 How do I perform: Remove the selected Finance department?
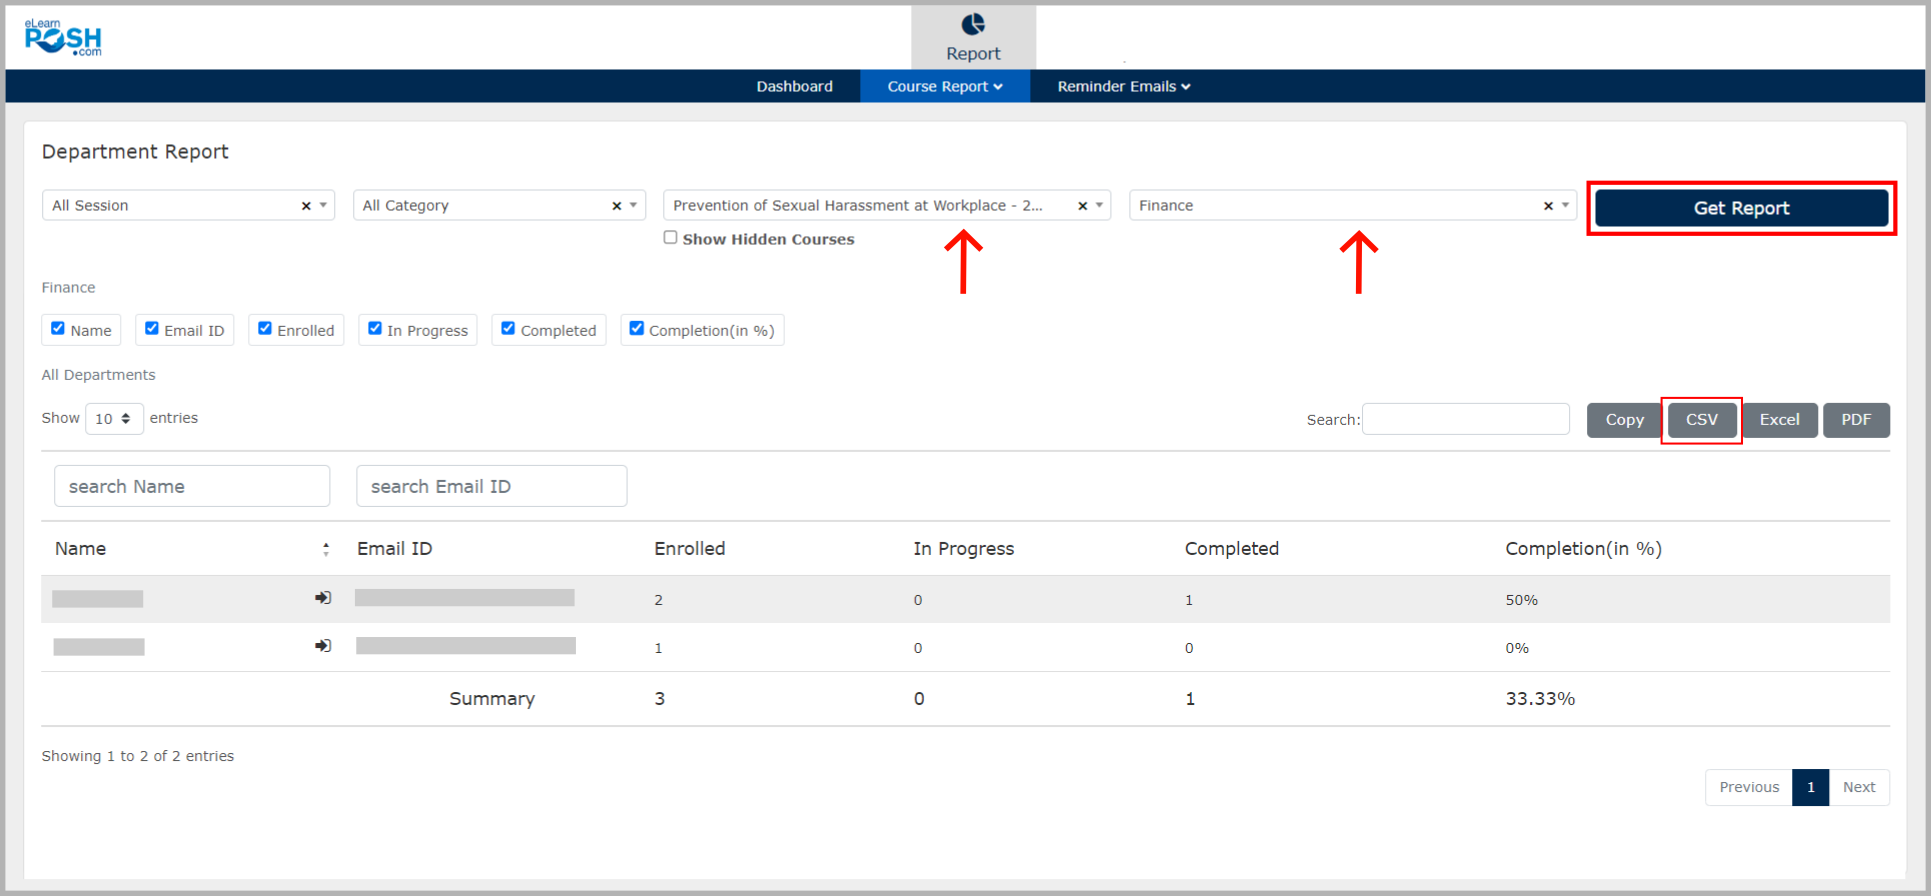(x=1548, y=206)
